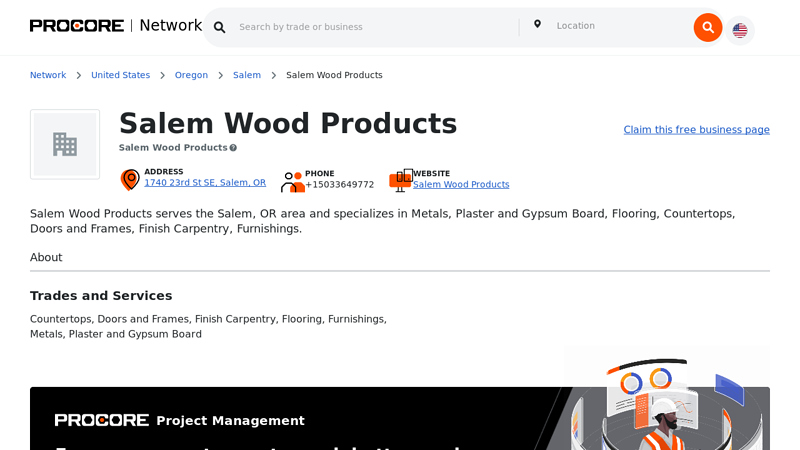
Task: Click the magnifier icon in search bar
Action: (x=219, y=28)
